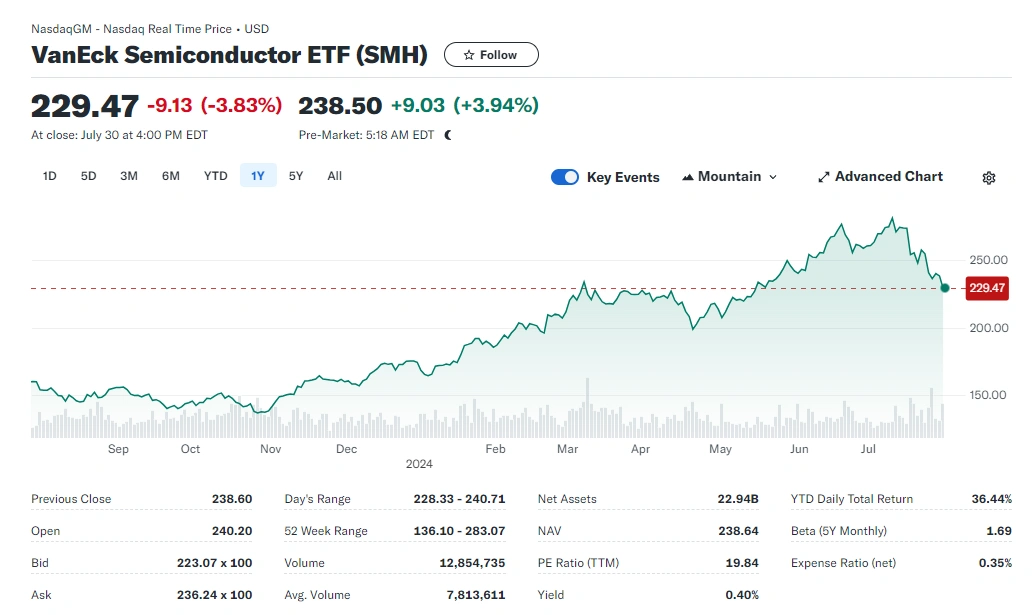Select the 5Y chart range

click(295, 175)
